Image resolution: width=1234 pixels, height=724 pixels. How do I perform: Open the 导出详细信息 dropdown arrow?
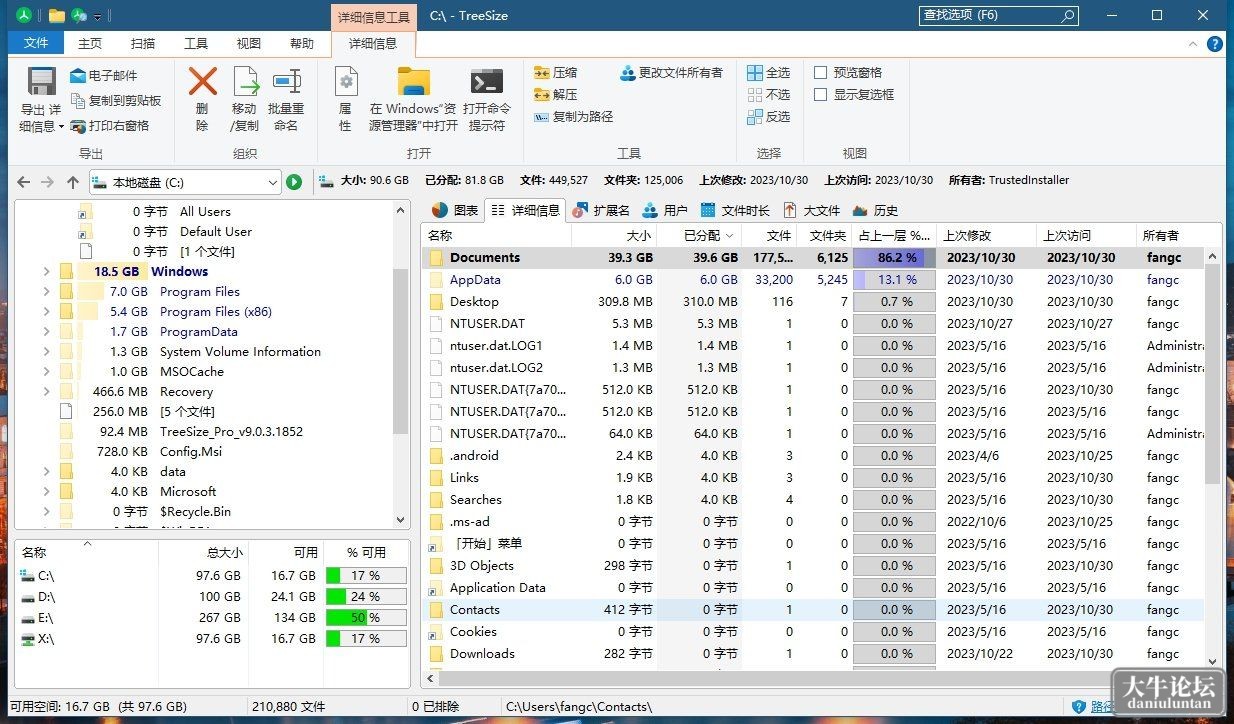(x=61, y=127)
